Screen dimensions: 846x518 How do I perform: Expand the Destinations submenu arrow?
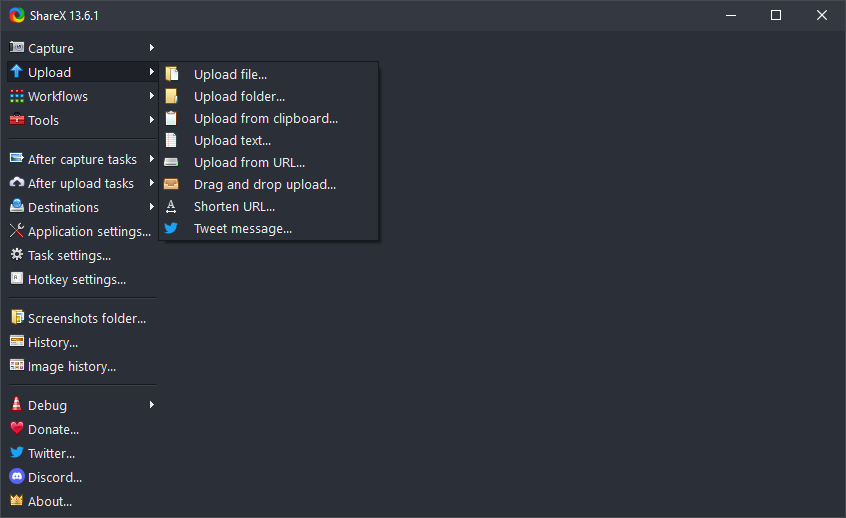pos(152,207)
